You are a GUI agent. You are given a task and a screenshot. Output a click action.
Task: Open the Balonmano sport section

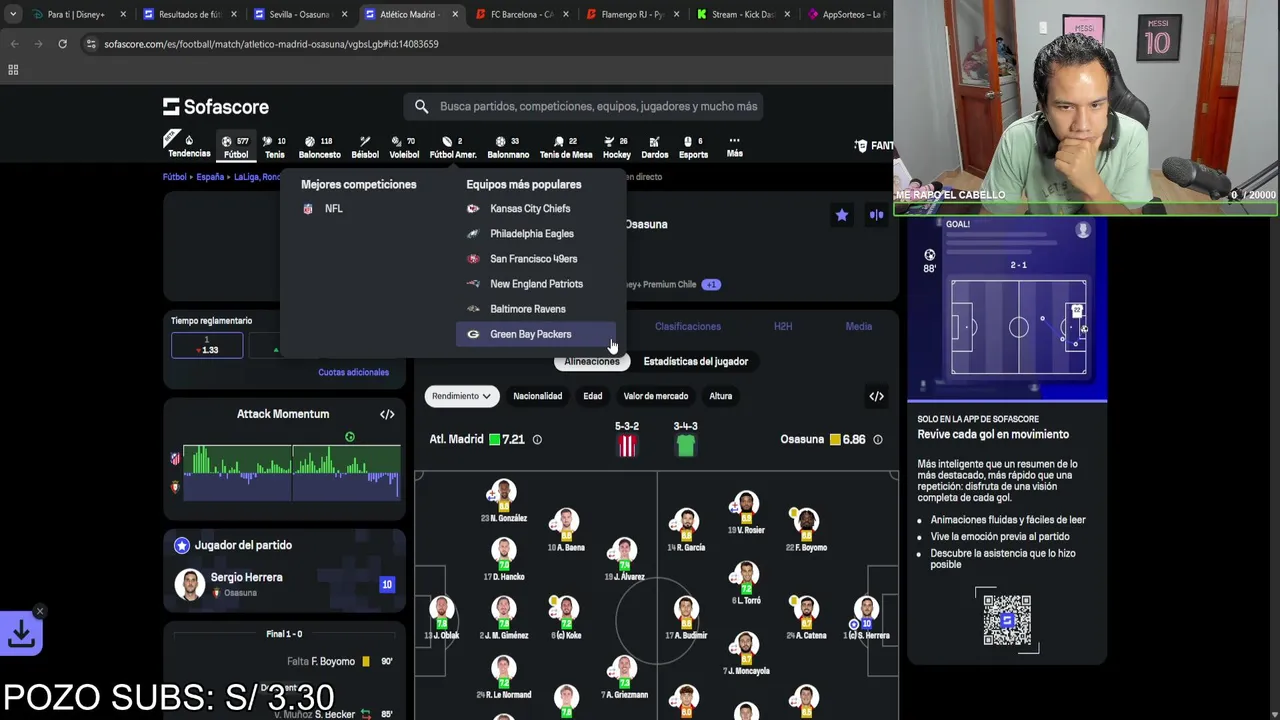pos(508,146)
